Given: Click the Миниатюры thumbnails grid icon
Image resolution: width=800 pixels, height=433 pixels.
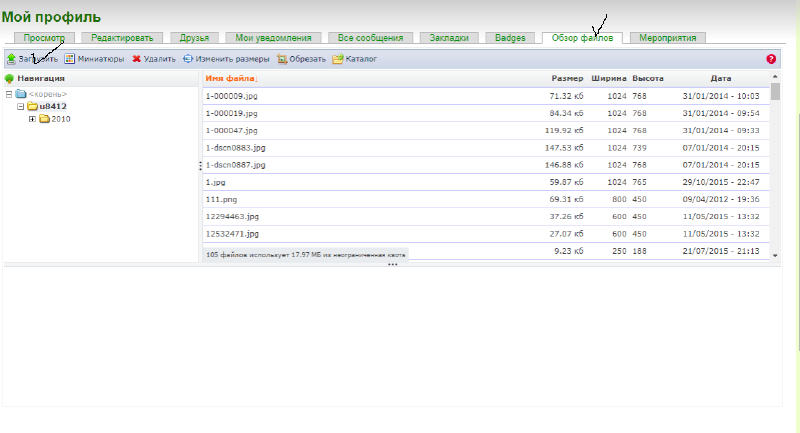Looking at the screenshot, I should (69, 59).
